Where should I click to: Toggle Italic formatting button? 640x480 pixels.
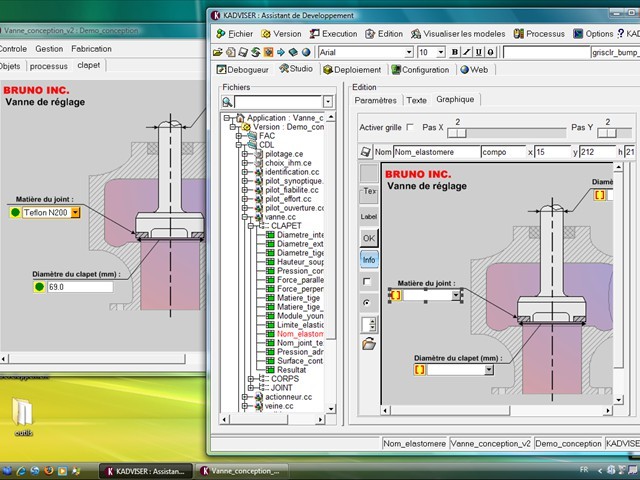(x=467, y=52)
